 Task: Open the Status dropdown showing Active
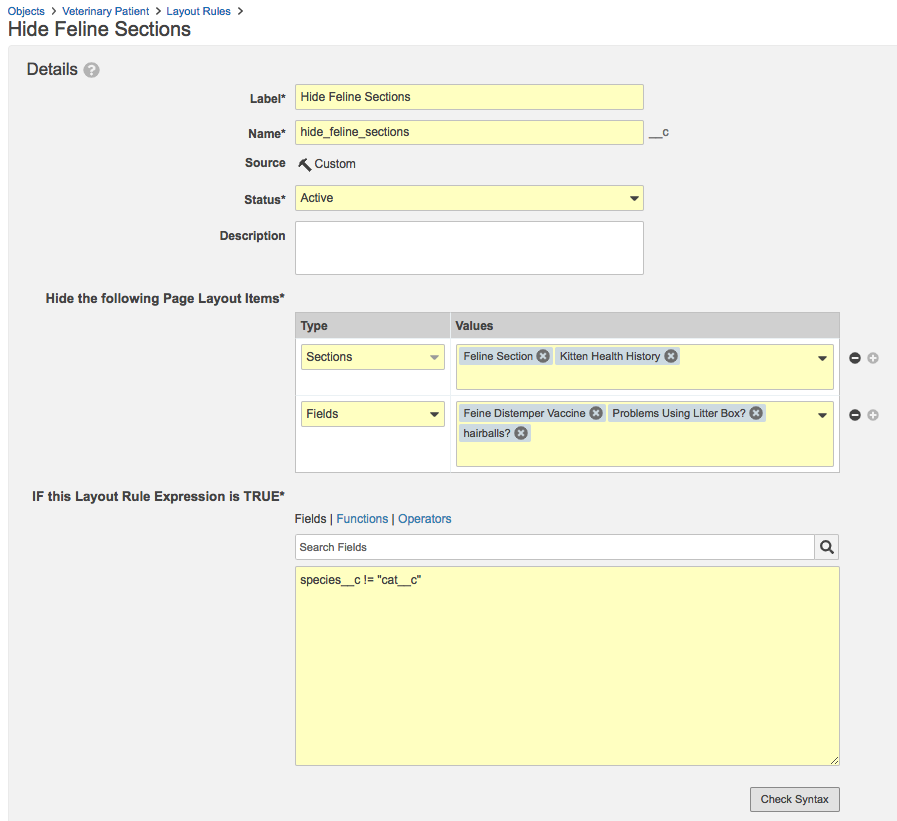click(x=469, y=198)
